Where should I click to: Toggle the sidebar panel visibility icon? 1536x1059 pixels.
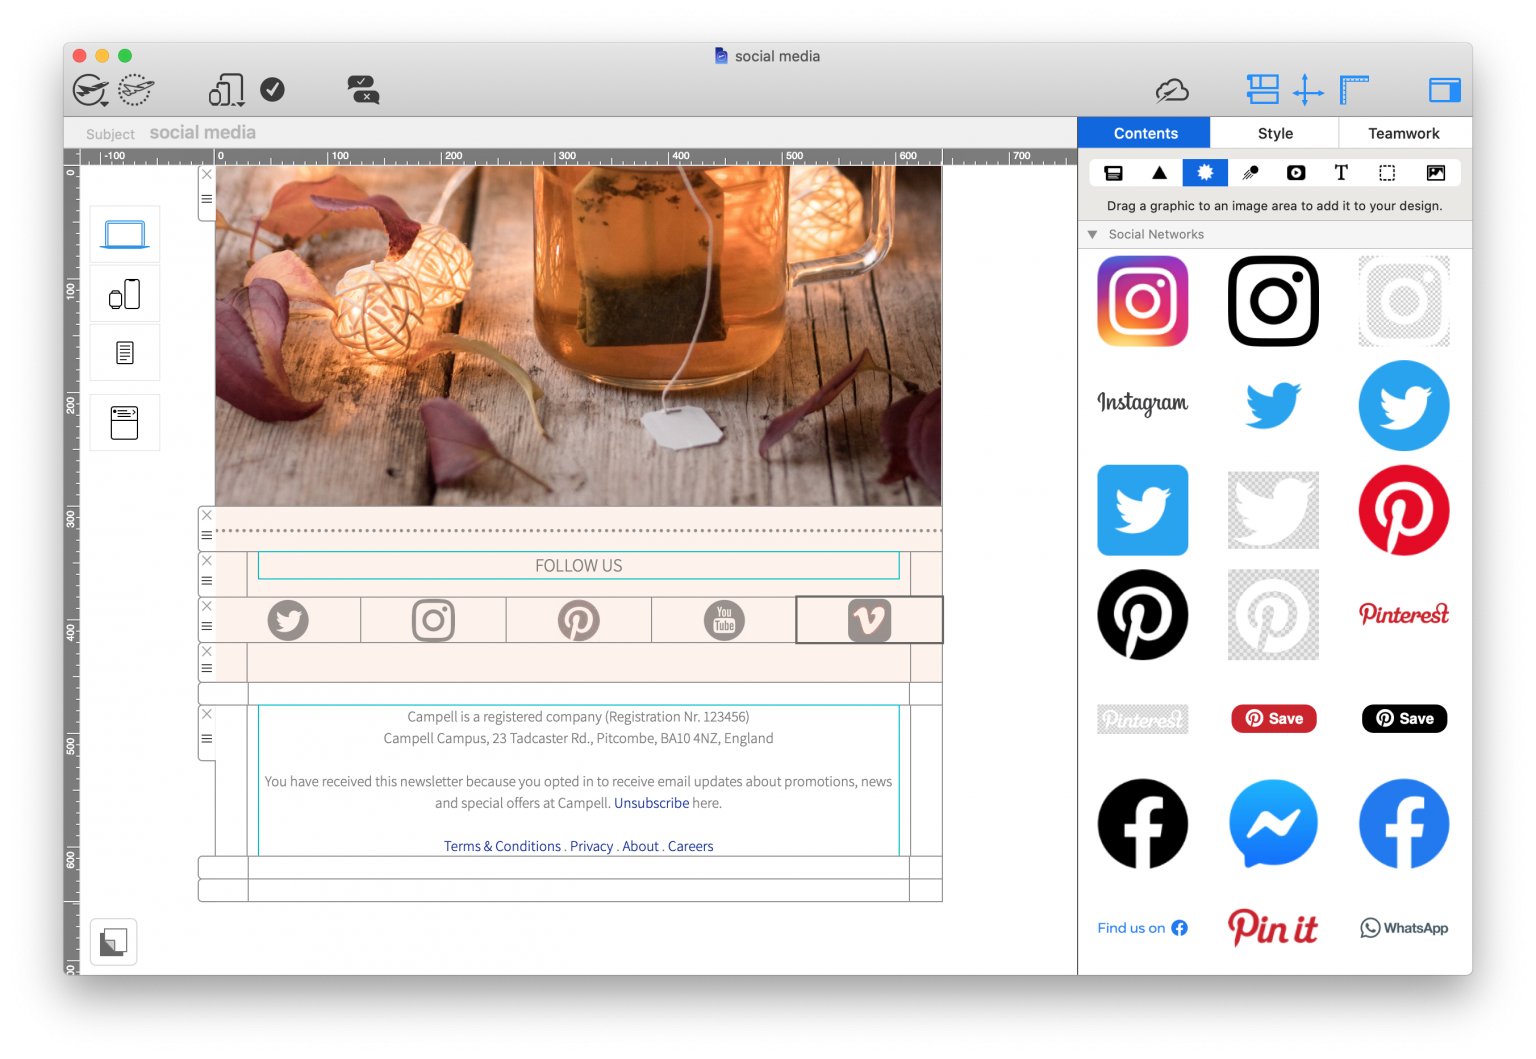click(x=1444, y=90)
